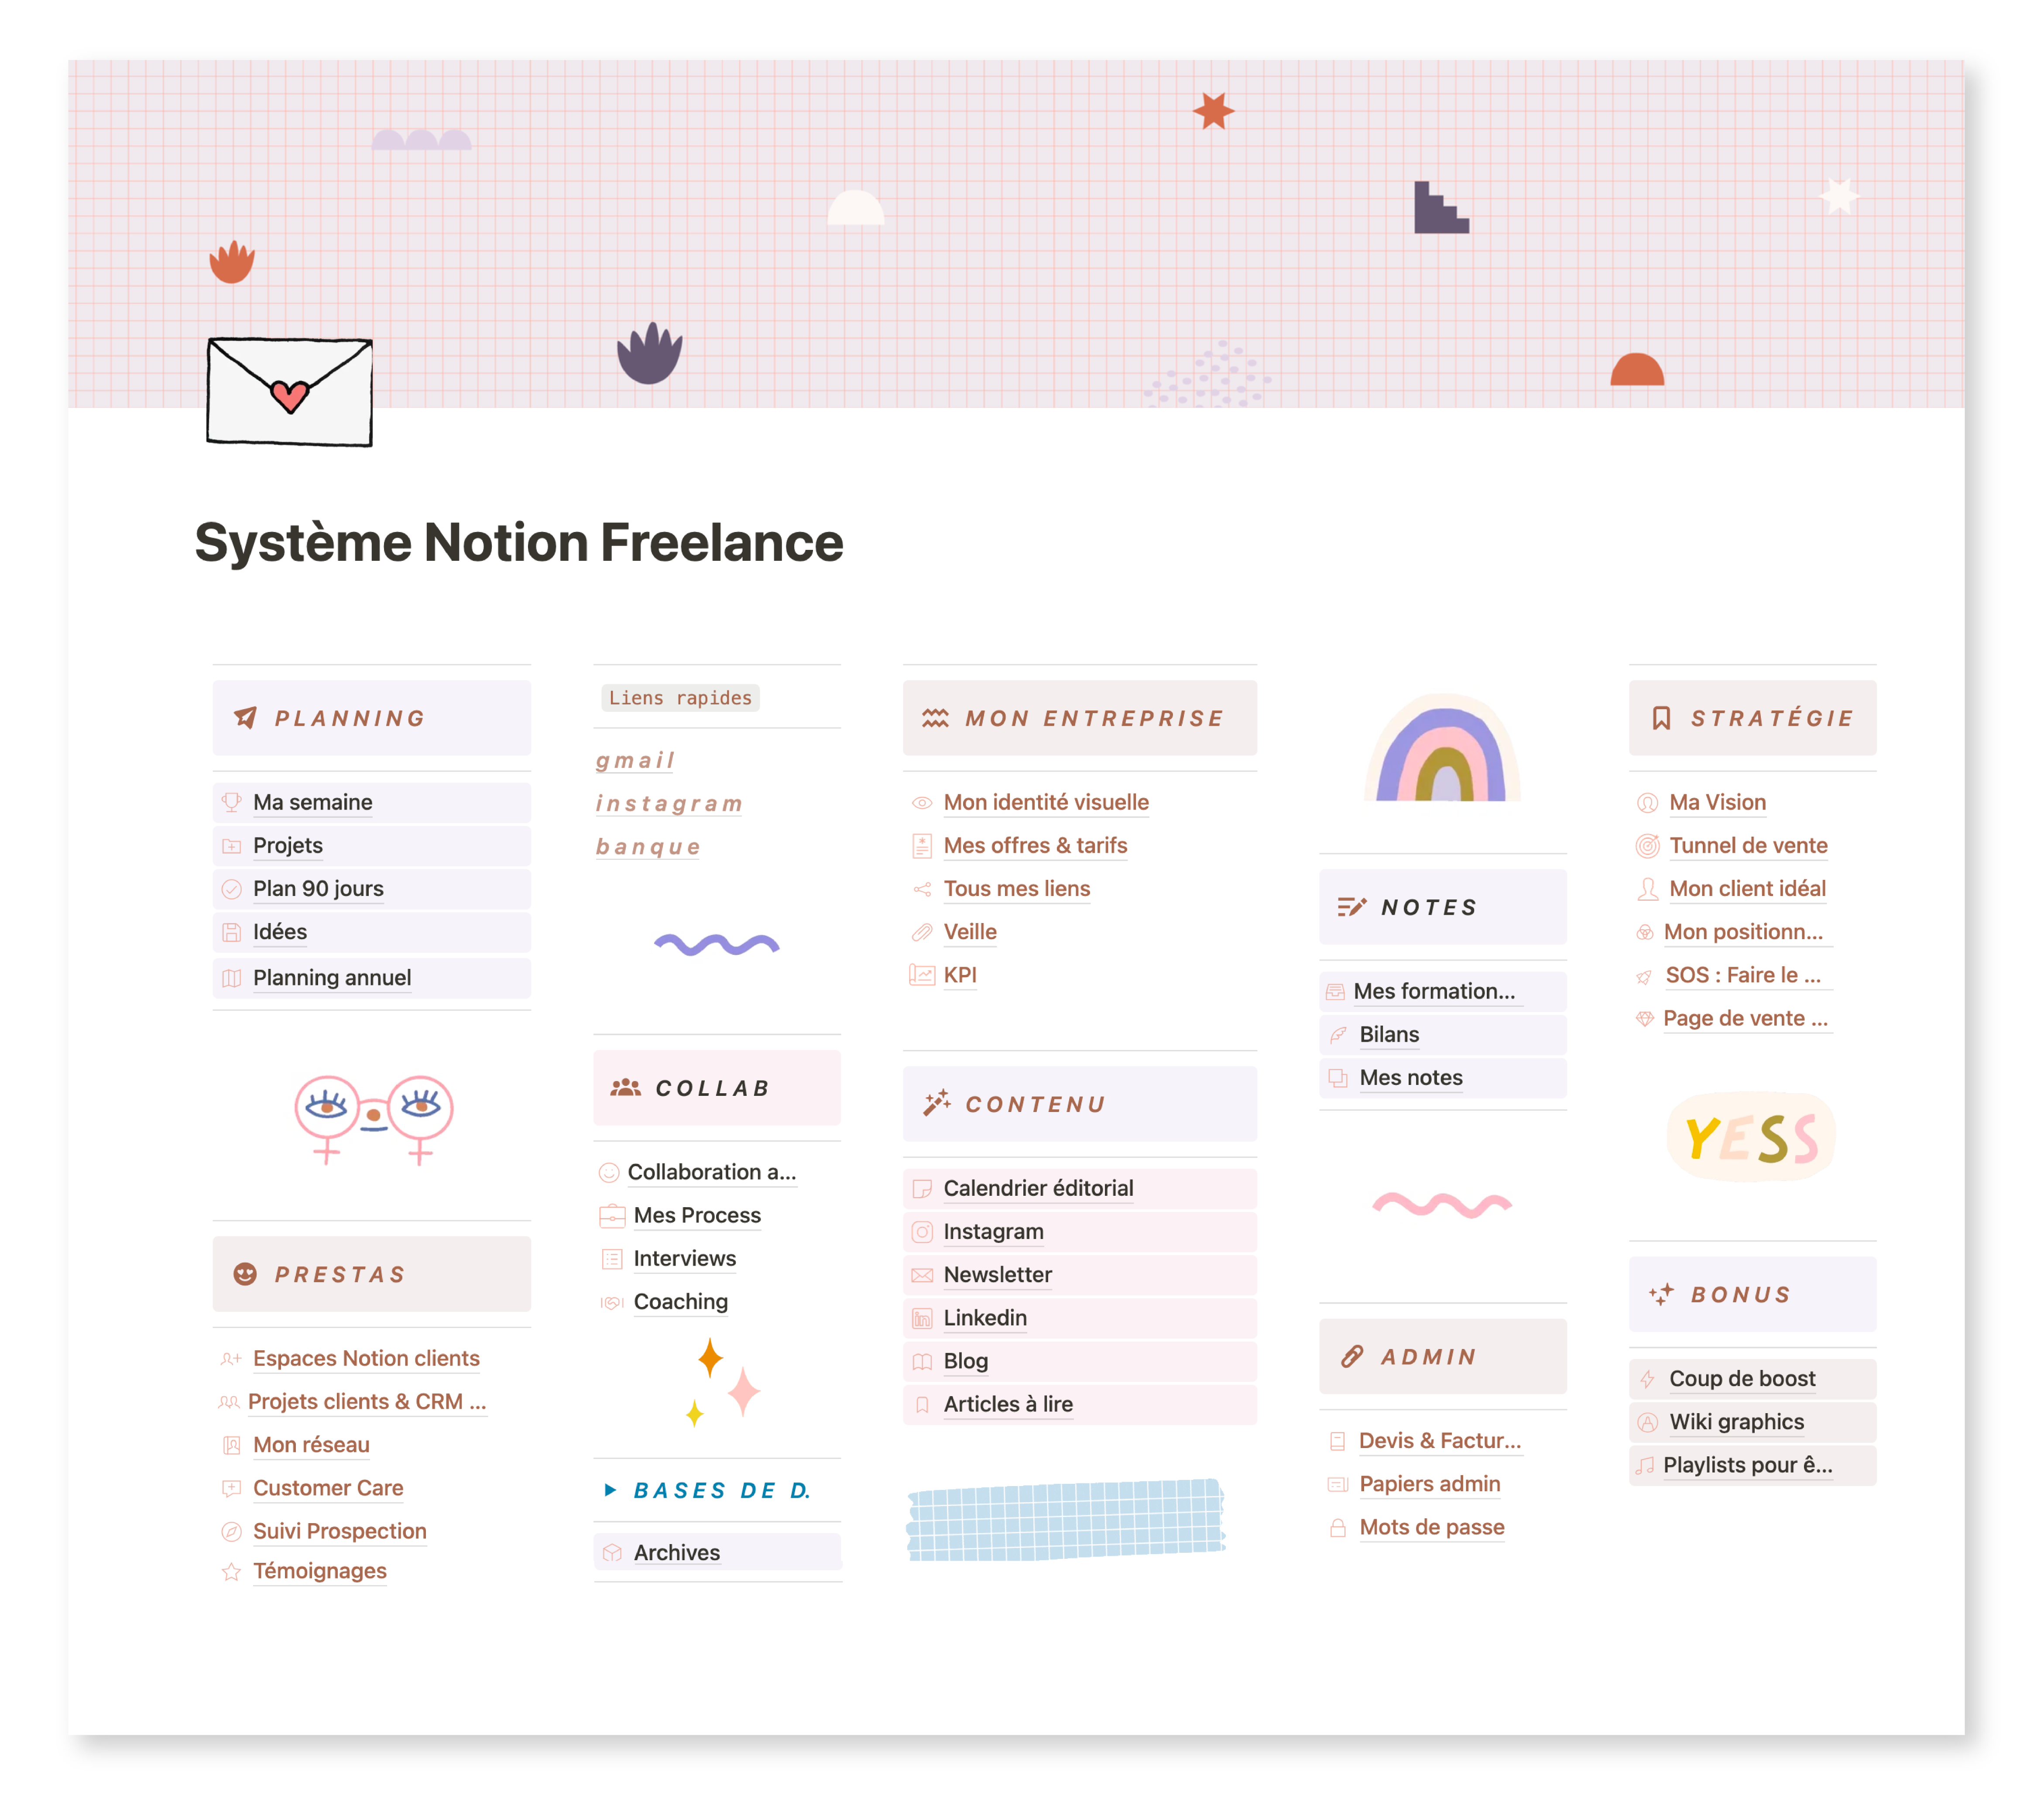Click the magic wand icon beside Contenu
Viewport: 2044px width, 1795px height.
point(936,1103)
